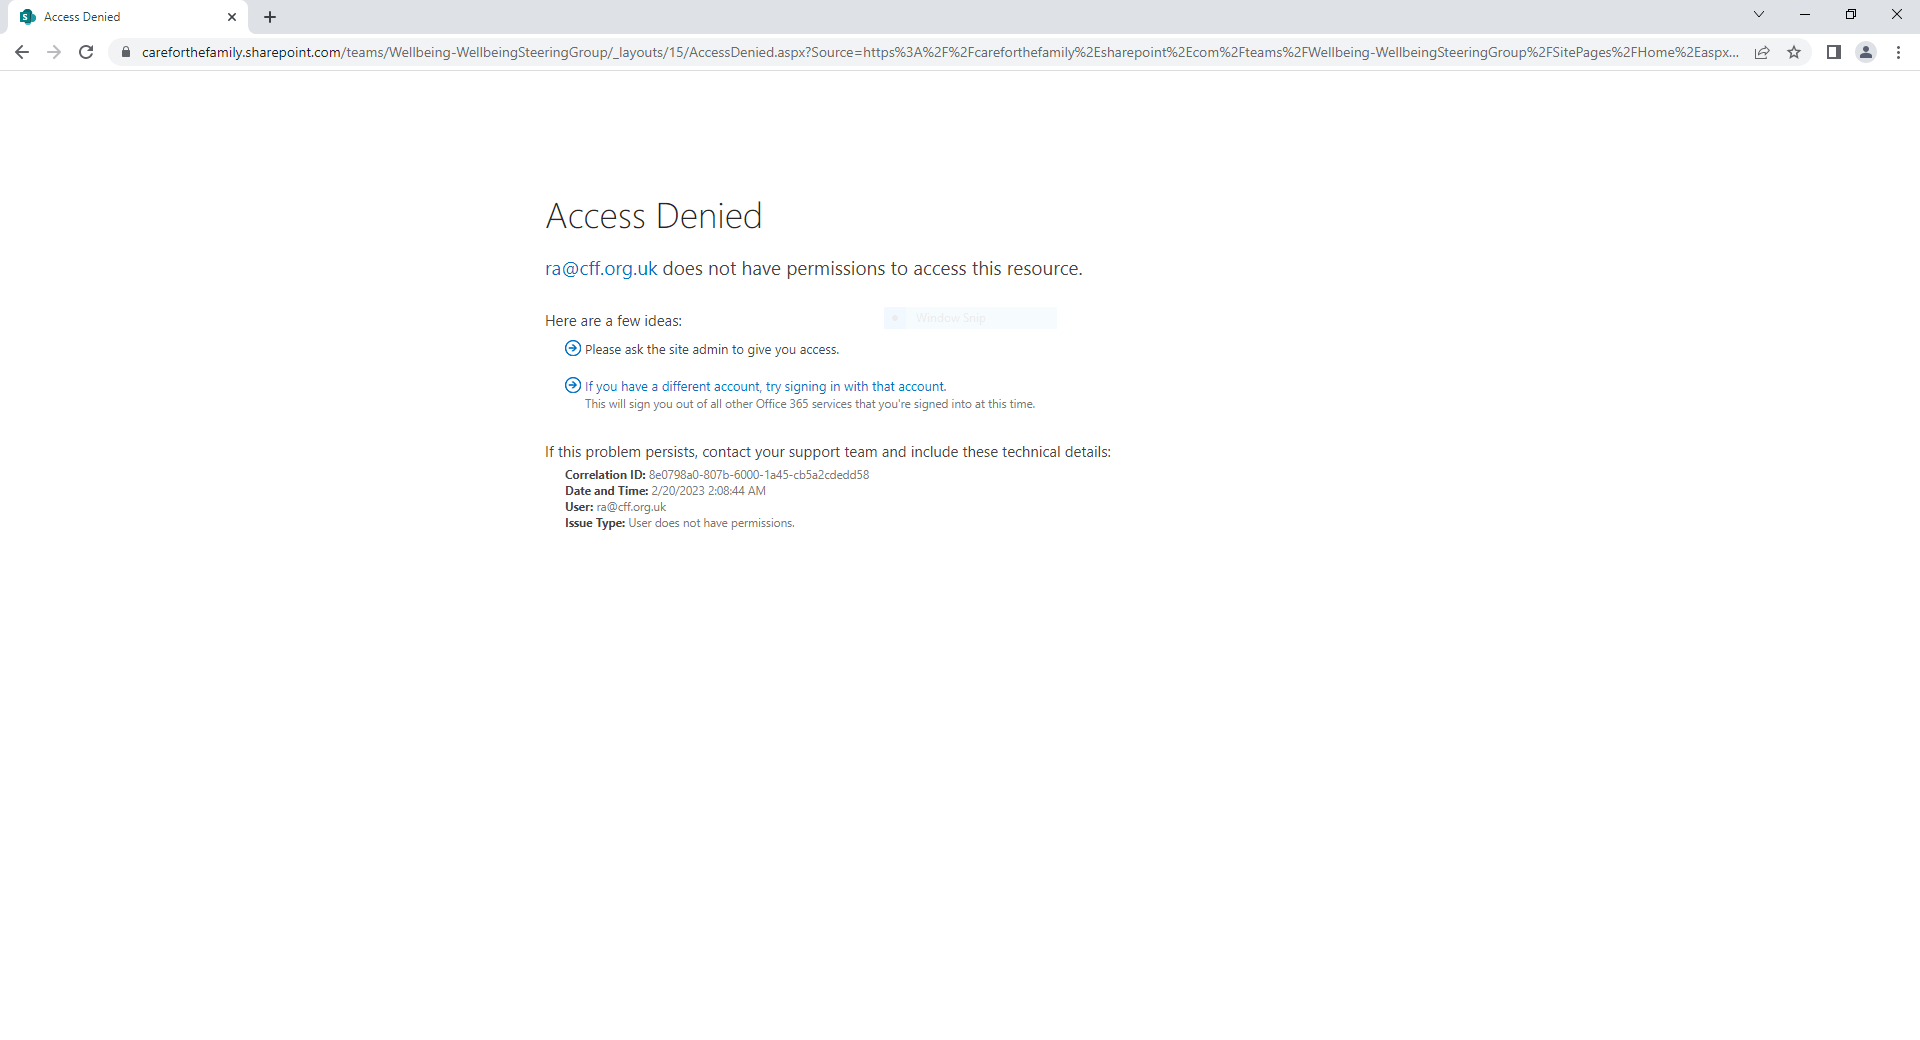Open the Chrome profile avatar menu
Image resolution: width=1920 pixels, height=1040 pixels.
click(x=1866, y=52)
